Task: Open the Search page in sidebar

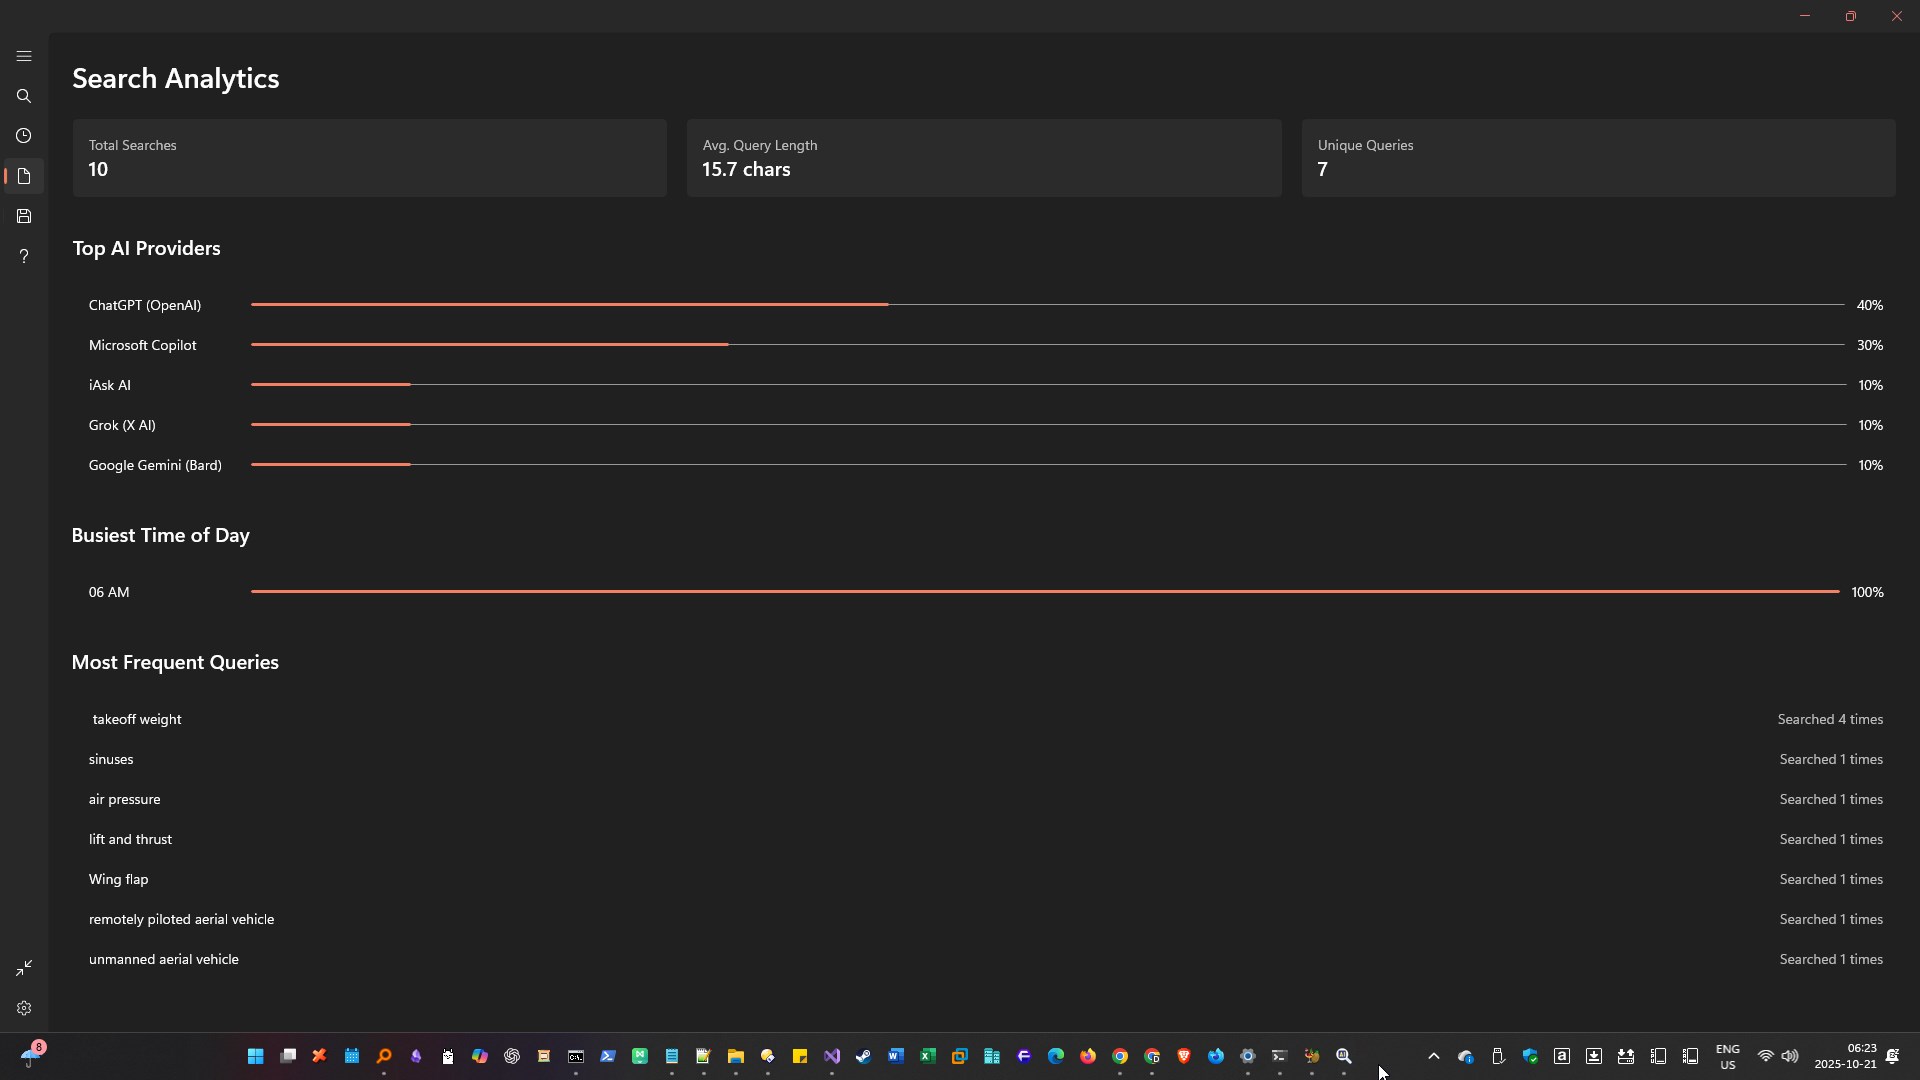Action: pyautogui.click(x=24, y=96)
